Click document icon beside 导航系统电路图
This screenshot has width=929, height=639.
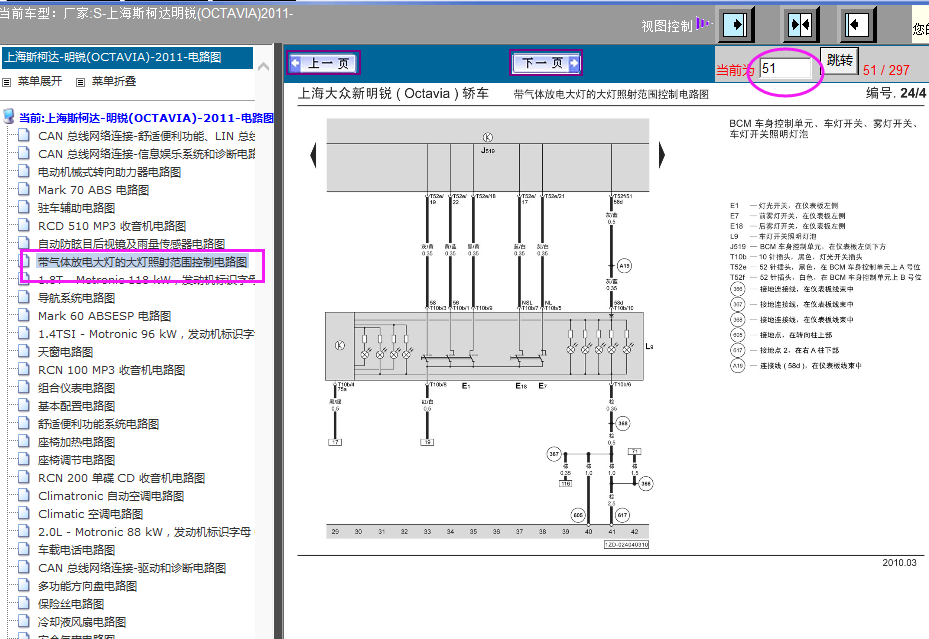tap(24, 297)
